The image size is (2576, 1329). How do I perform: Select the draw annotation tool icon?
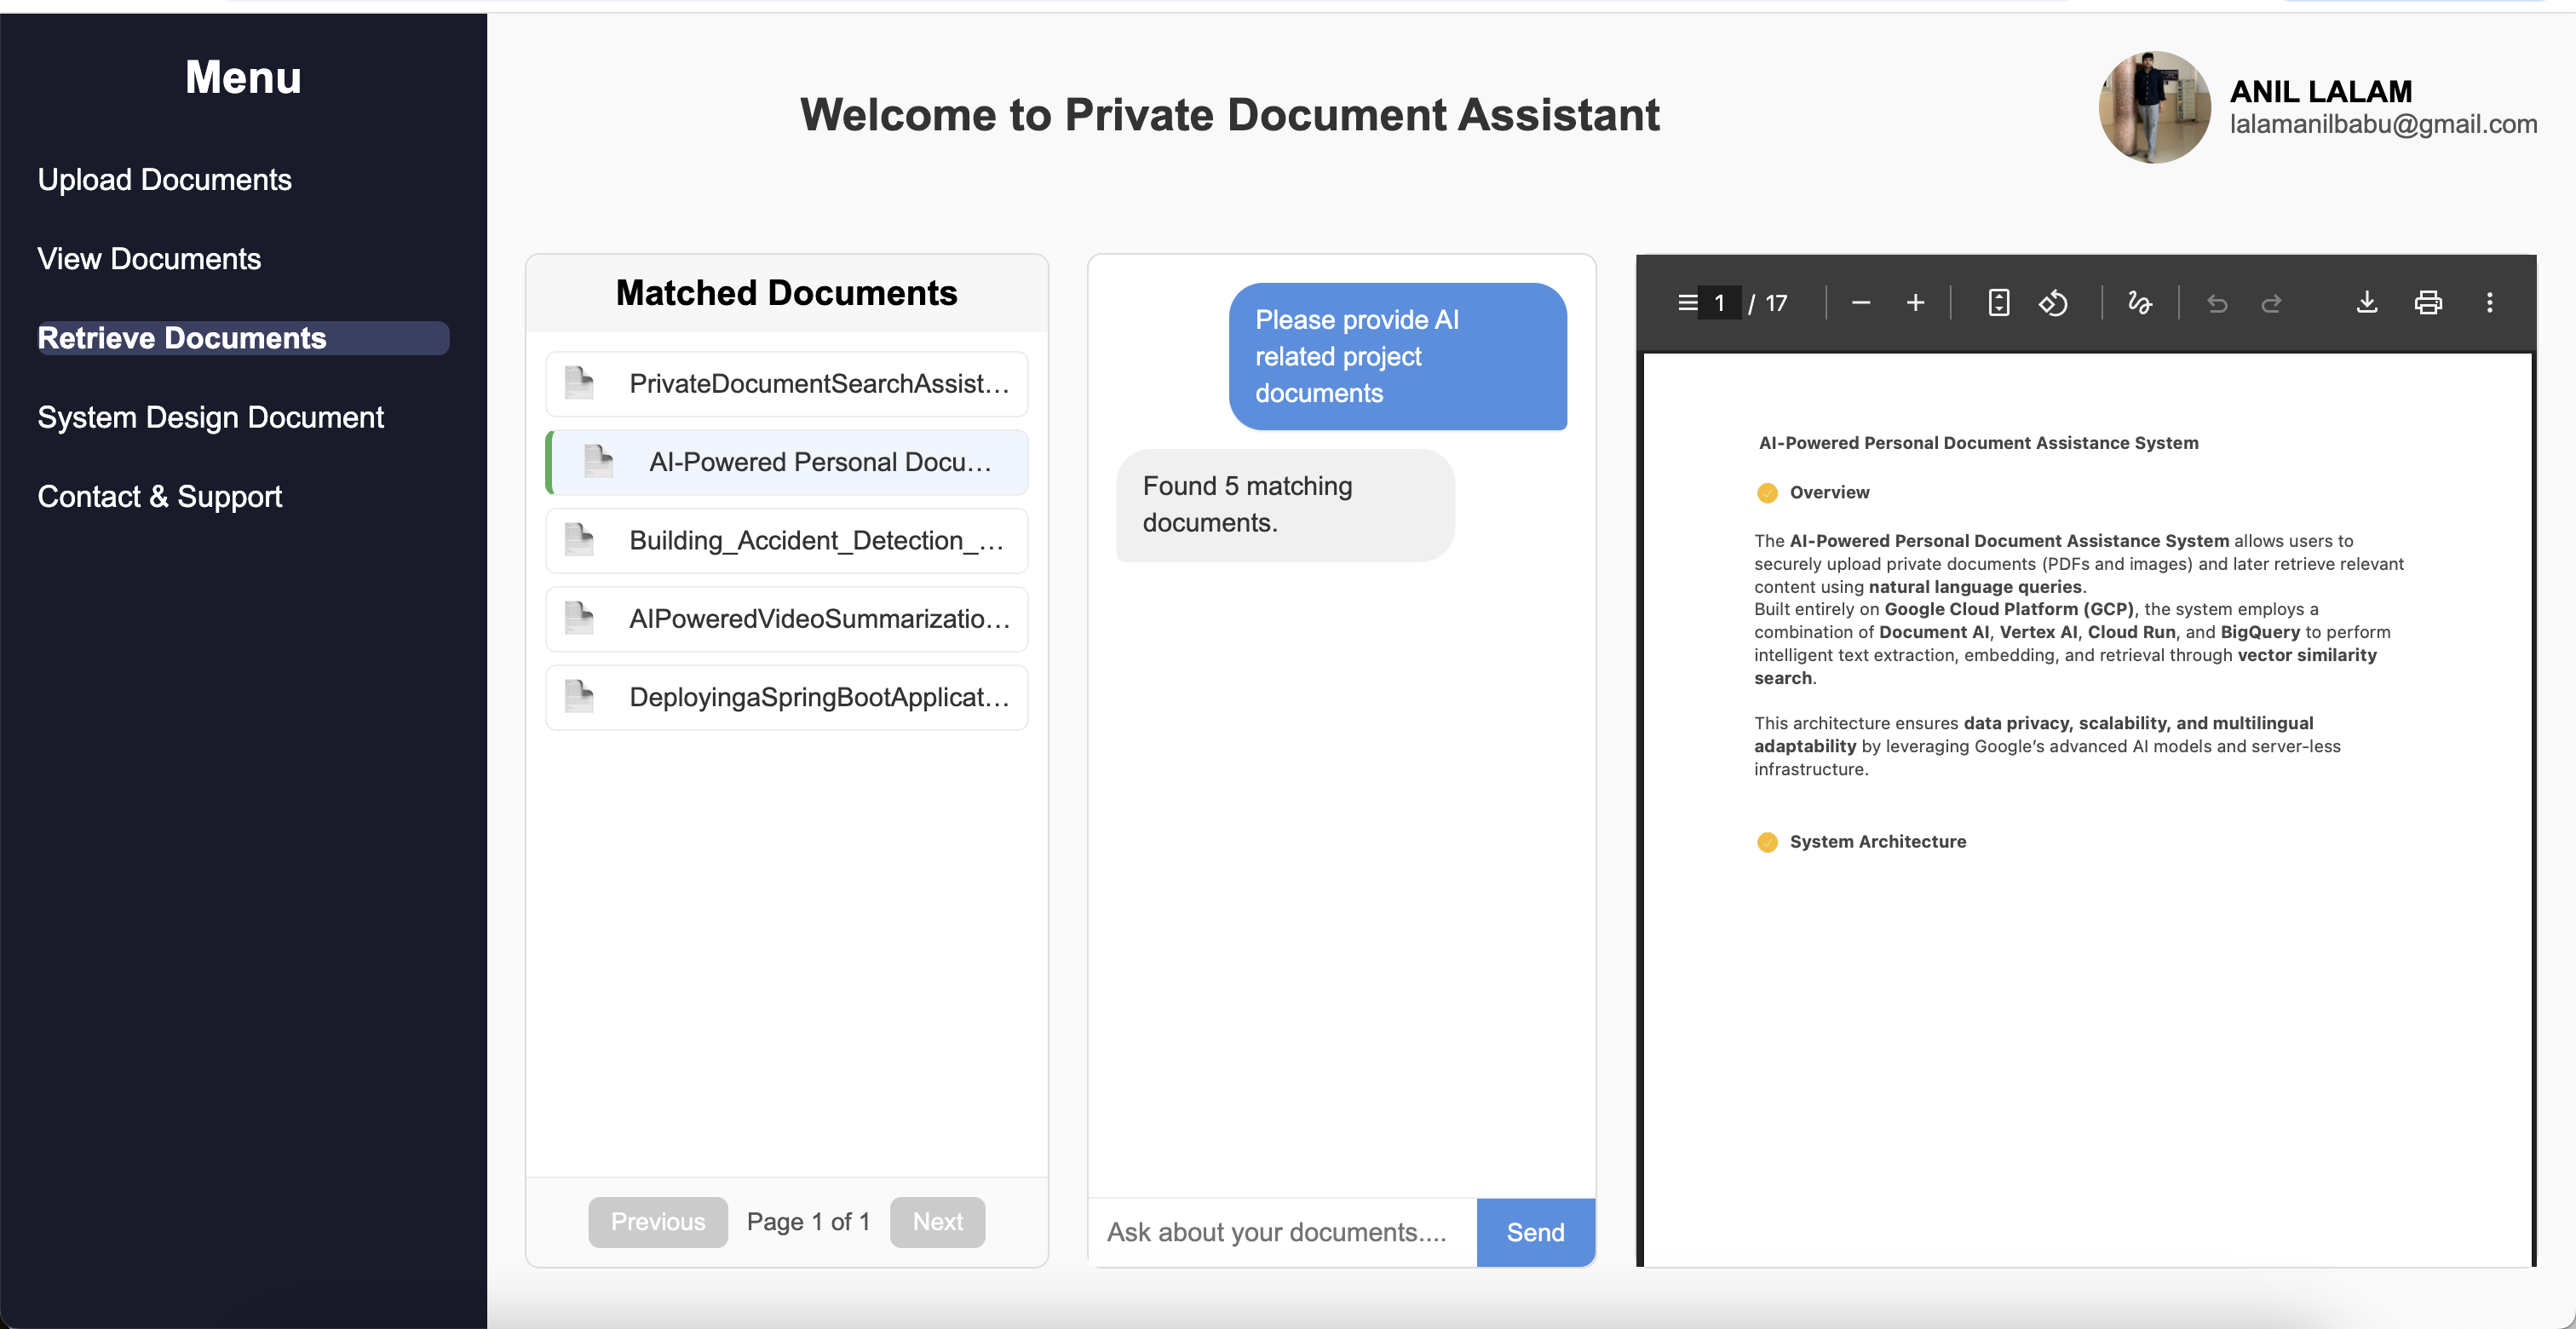point(2139,302)
